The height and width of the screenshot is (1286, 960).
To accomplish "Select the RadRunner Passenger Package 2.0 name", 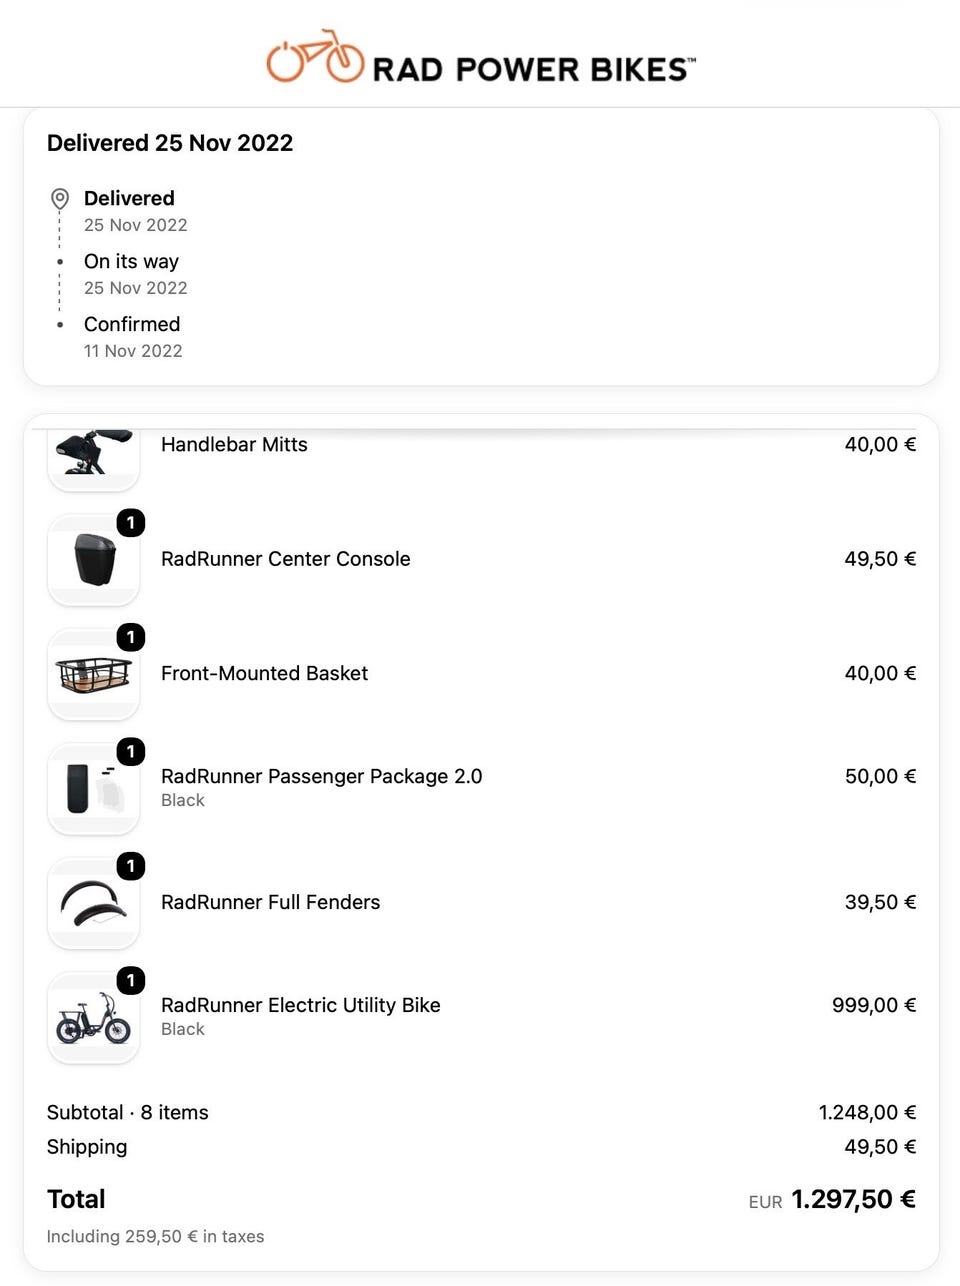I will pos(321,776).
